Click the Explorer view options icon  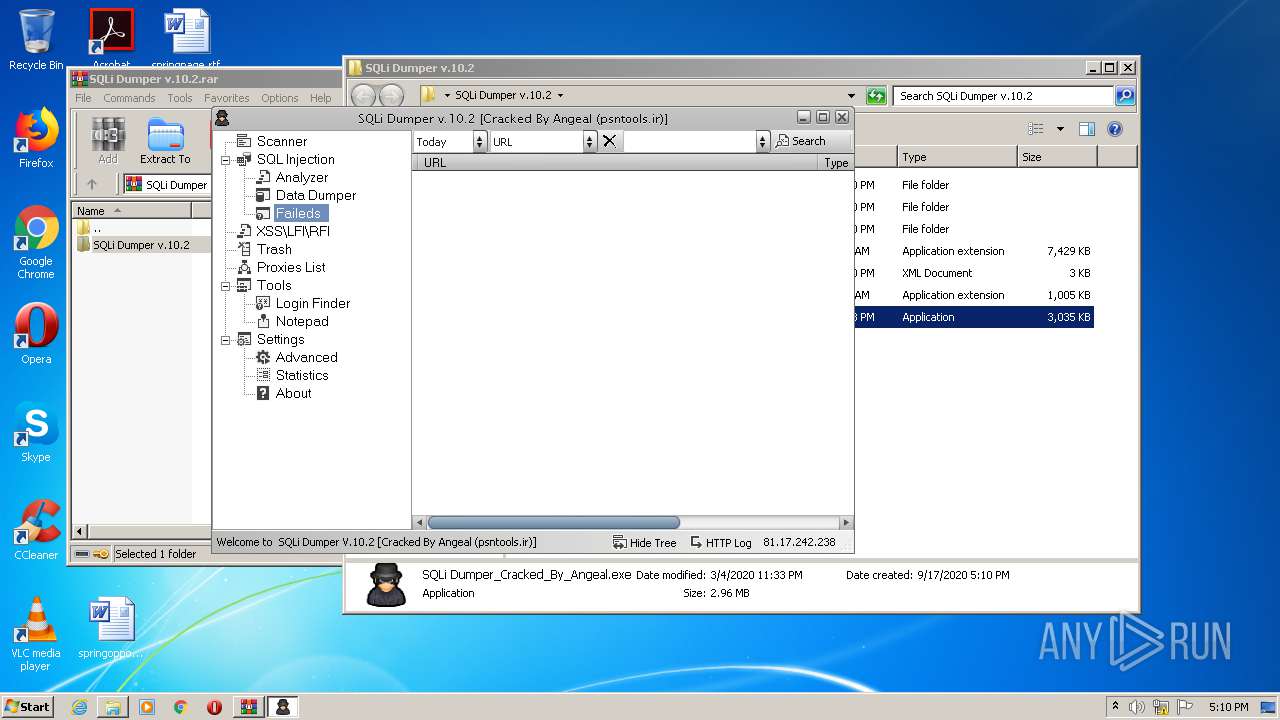pos(1036,129)
